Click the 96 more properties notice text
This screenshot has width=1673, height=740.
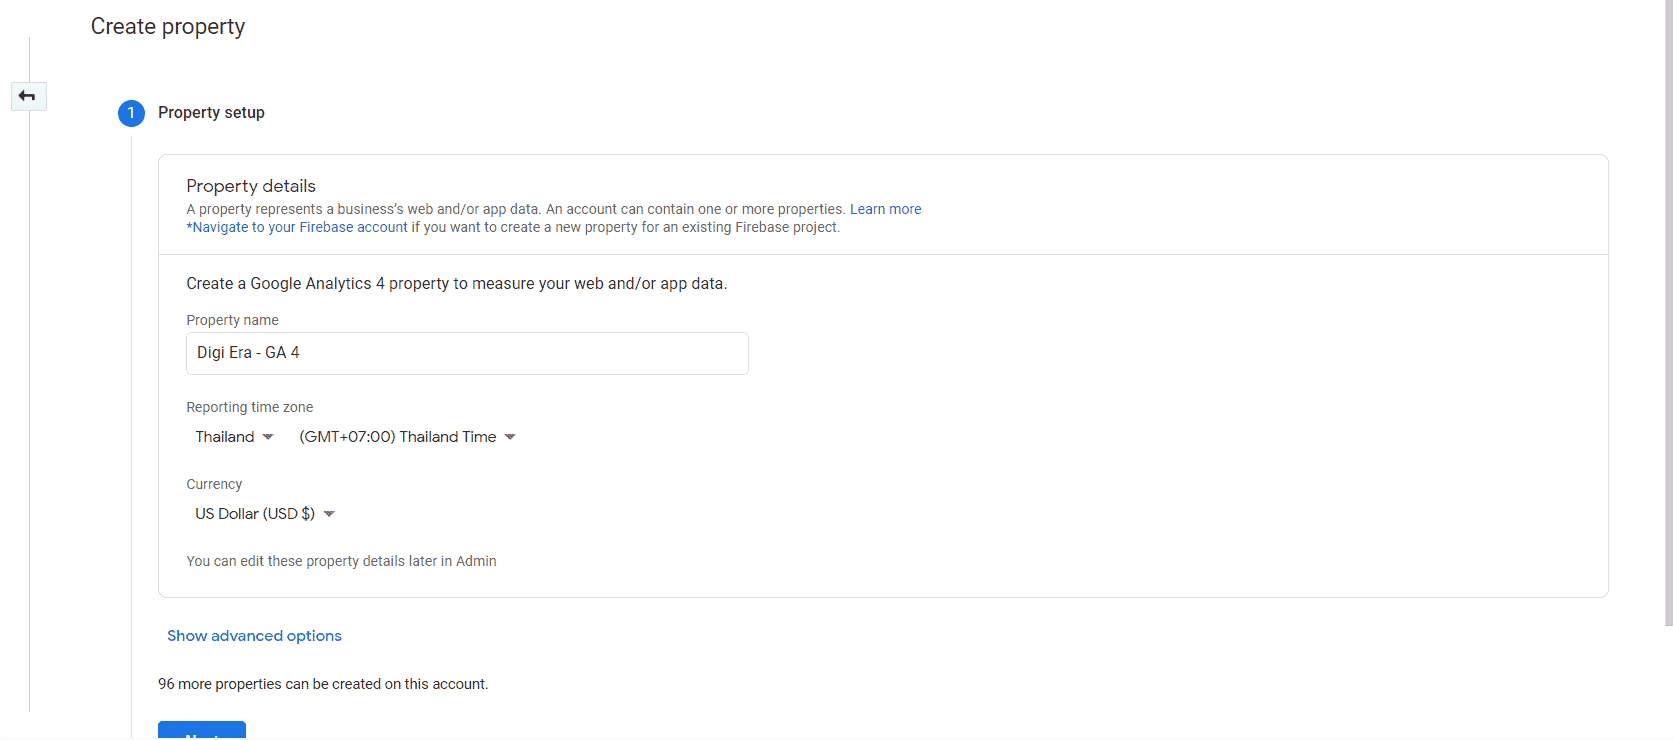323,684
